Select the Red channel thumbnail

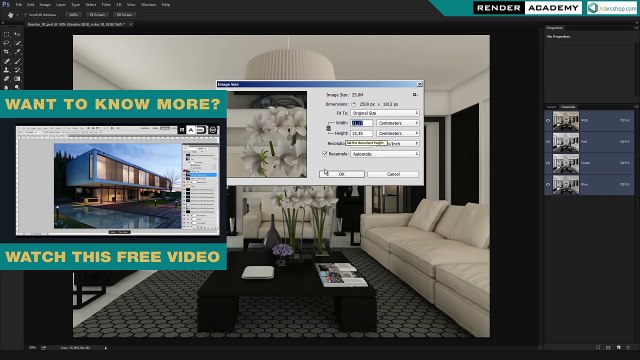coord(566,142)
